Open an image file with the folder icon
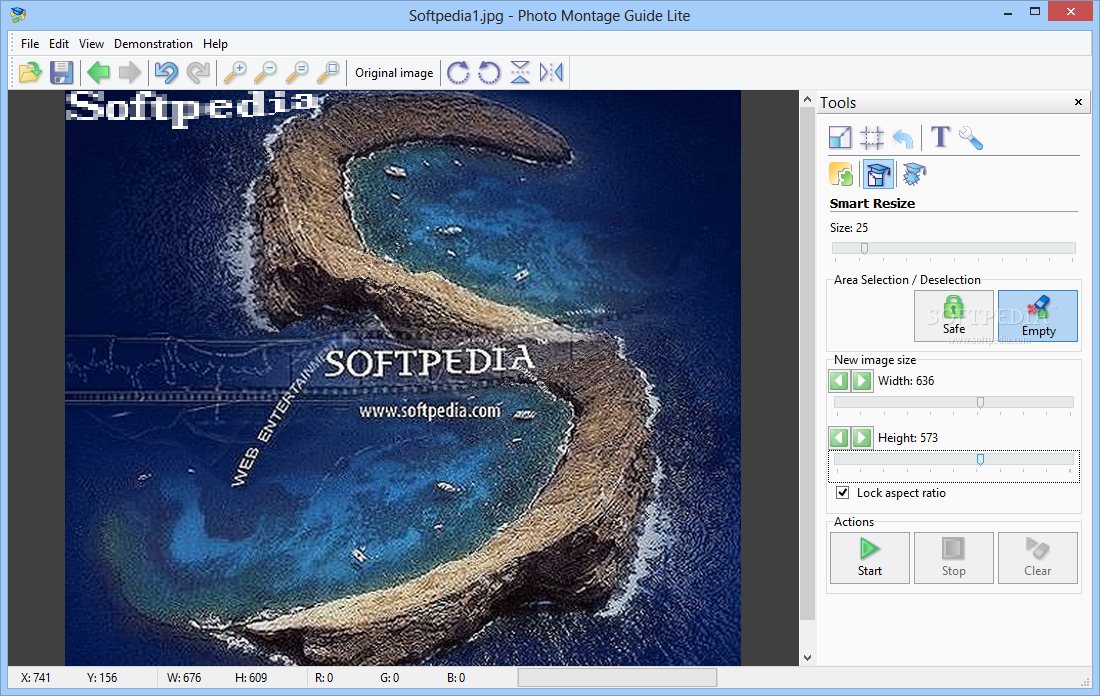 point(30,72)
